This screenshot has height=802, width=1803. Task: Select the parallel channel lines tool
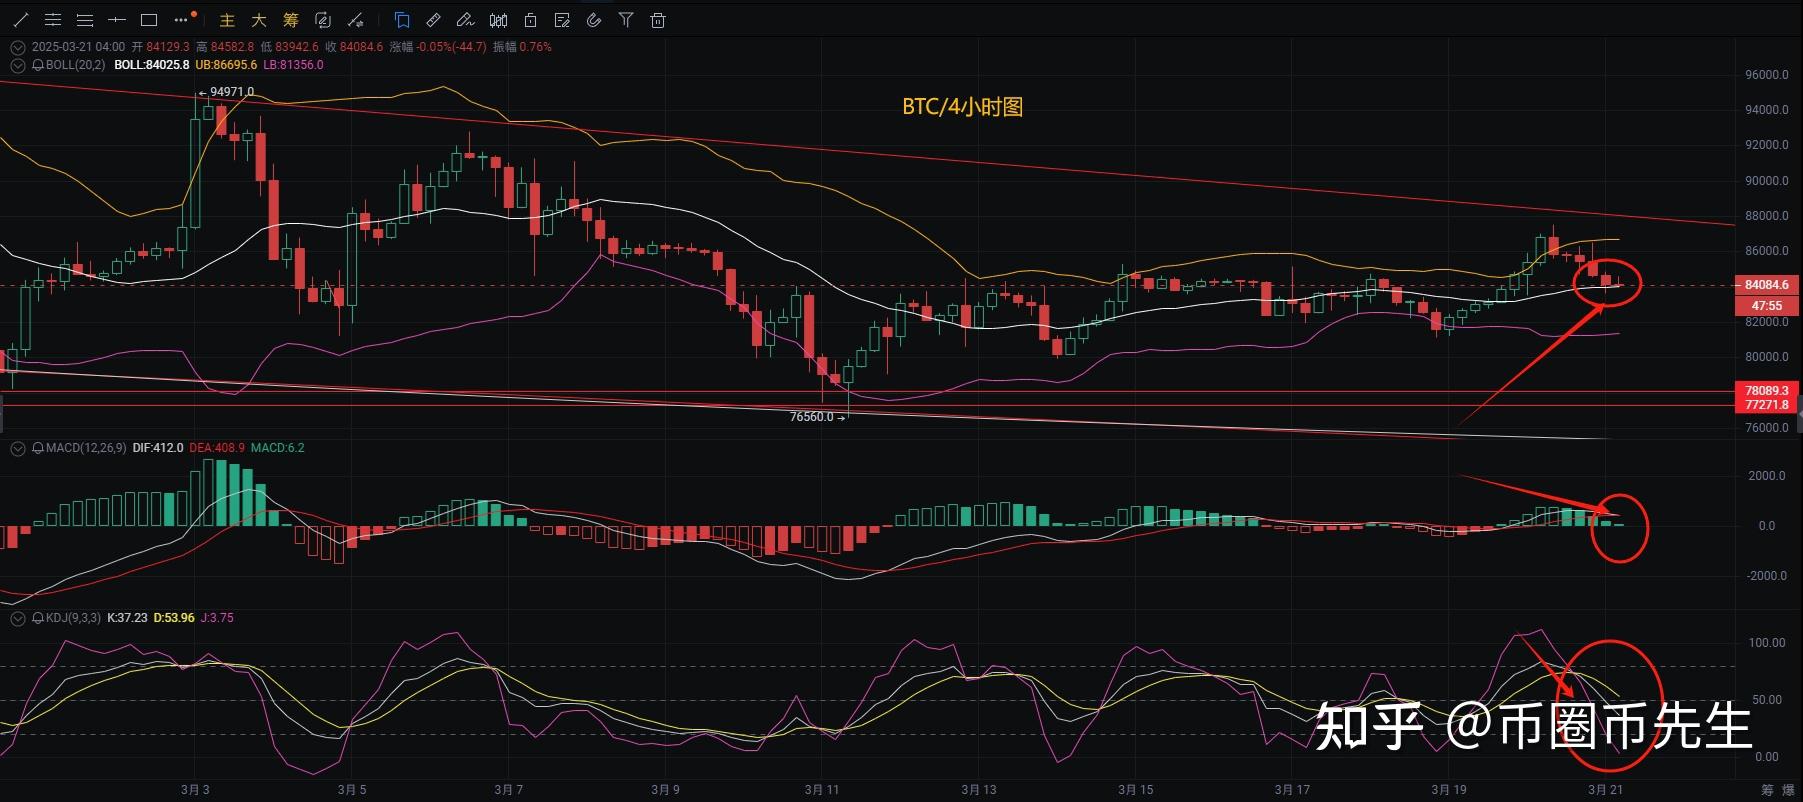click(52, 20)
